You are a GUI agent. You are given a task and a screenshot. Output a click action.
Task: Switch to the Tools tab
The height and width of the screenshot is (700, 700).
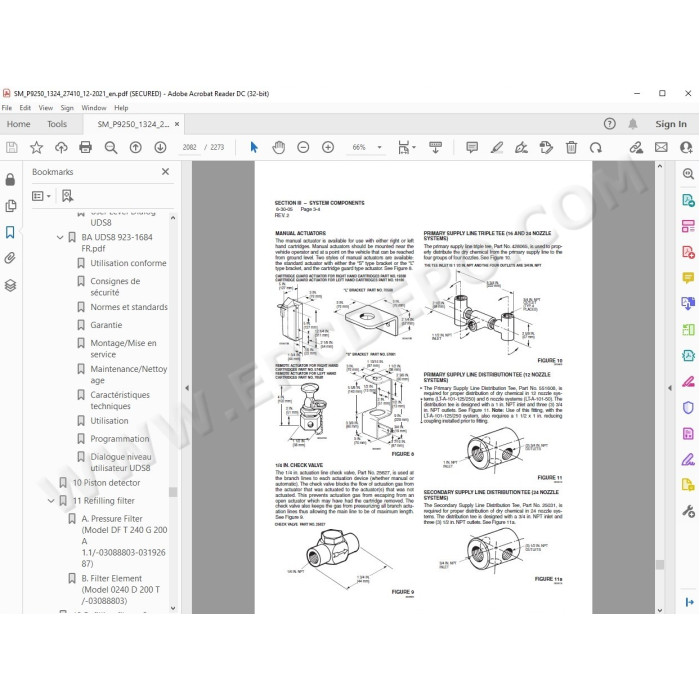pyautogui.click(x=57, y=124)
